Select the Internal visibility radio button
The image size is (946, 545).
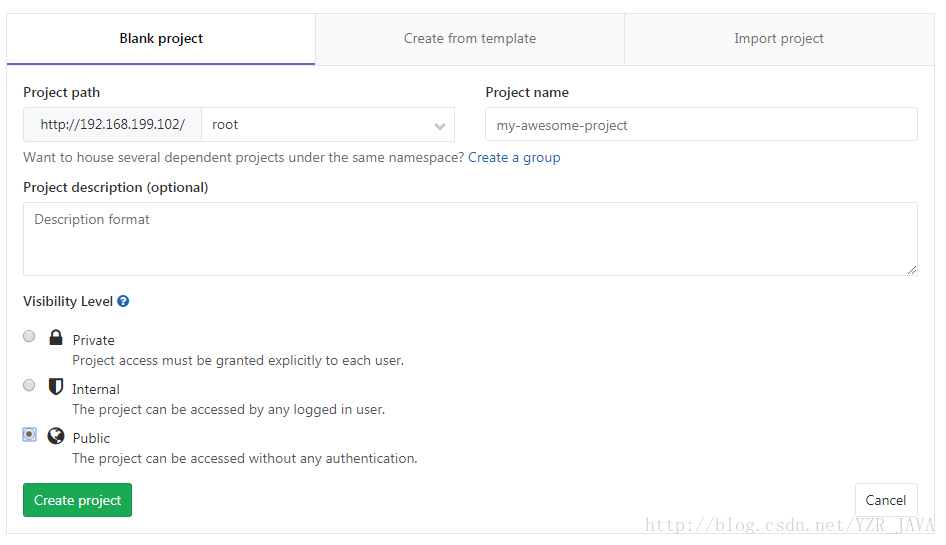coord(29,385)
